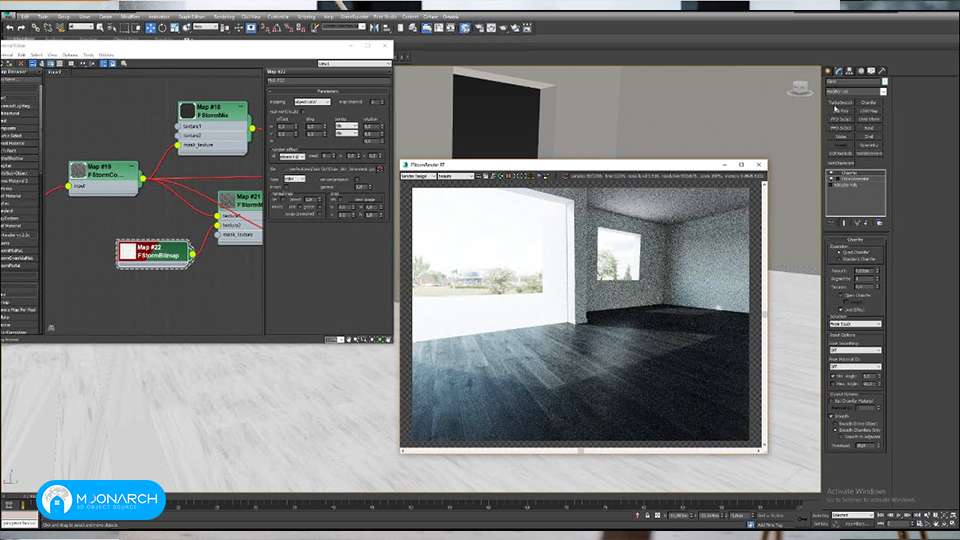960x540 pixels.
Task: Collapse the Parameters rollout header
Action: click(x=328, y=91)
